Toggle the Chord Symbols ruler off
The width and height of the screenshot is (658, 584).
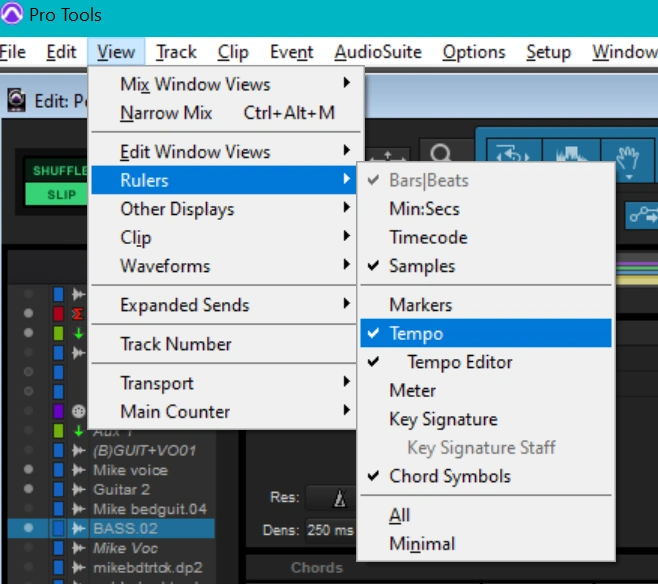(449, 476)
